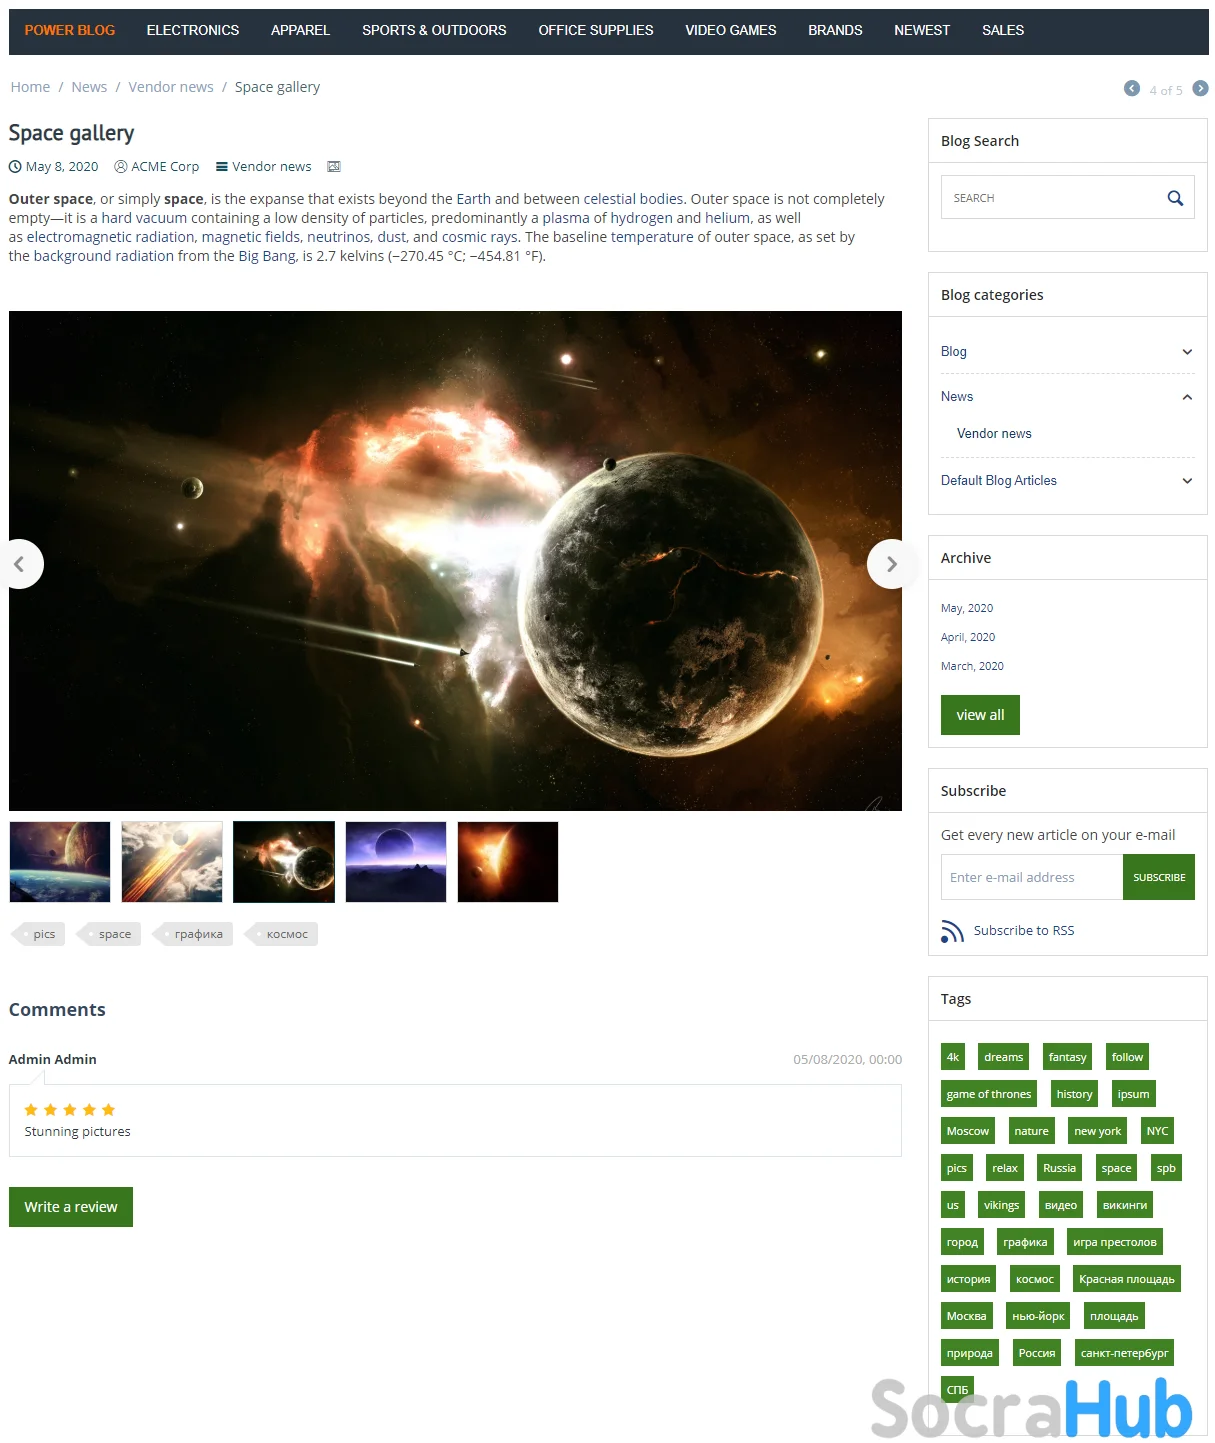Collapse the News category chevron

coord(1187,397)
